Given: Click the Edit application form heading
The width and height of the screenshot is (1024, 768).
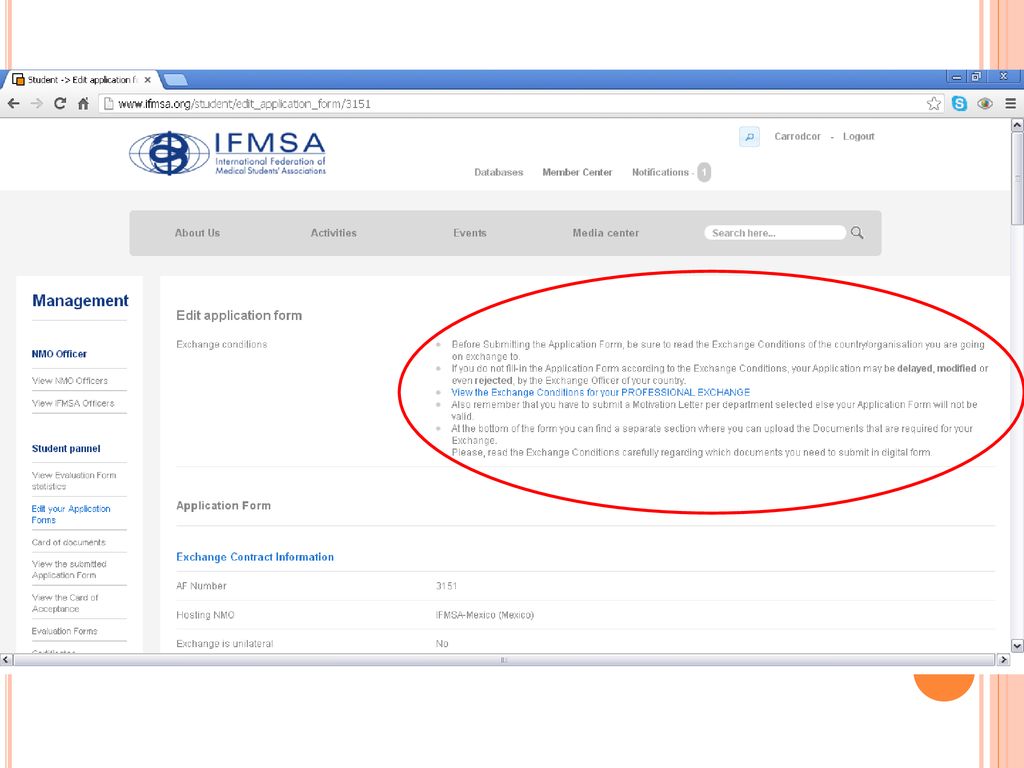Looking at the screenshot, I should point(239,315).
